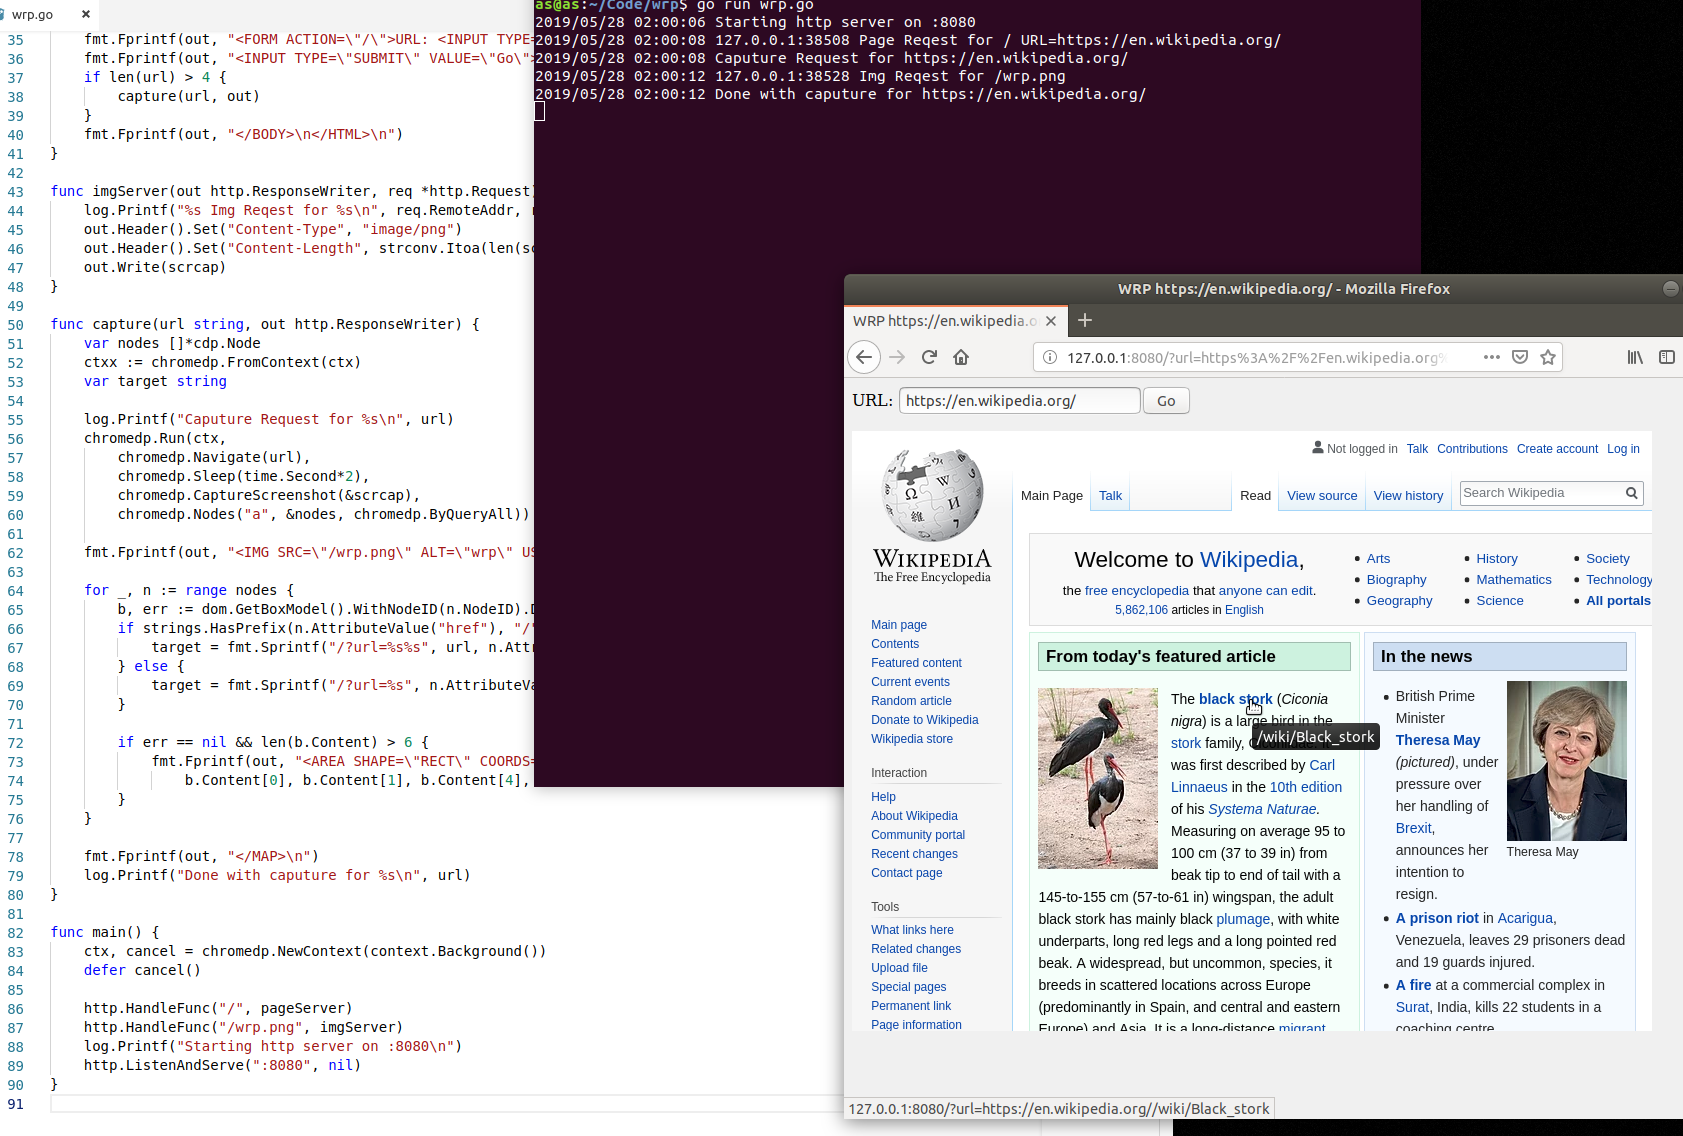1683x1136 pixels.
Task: Click the Theresa May portrait thumbnail
Action: (1566, 760)
